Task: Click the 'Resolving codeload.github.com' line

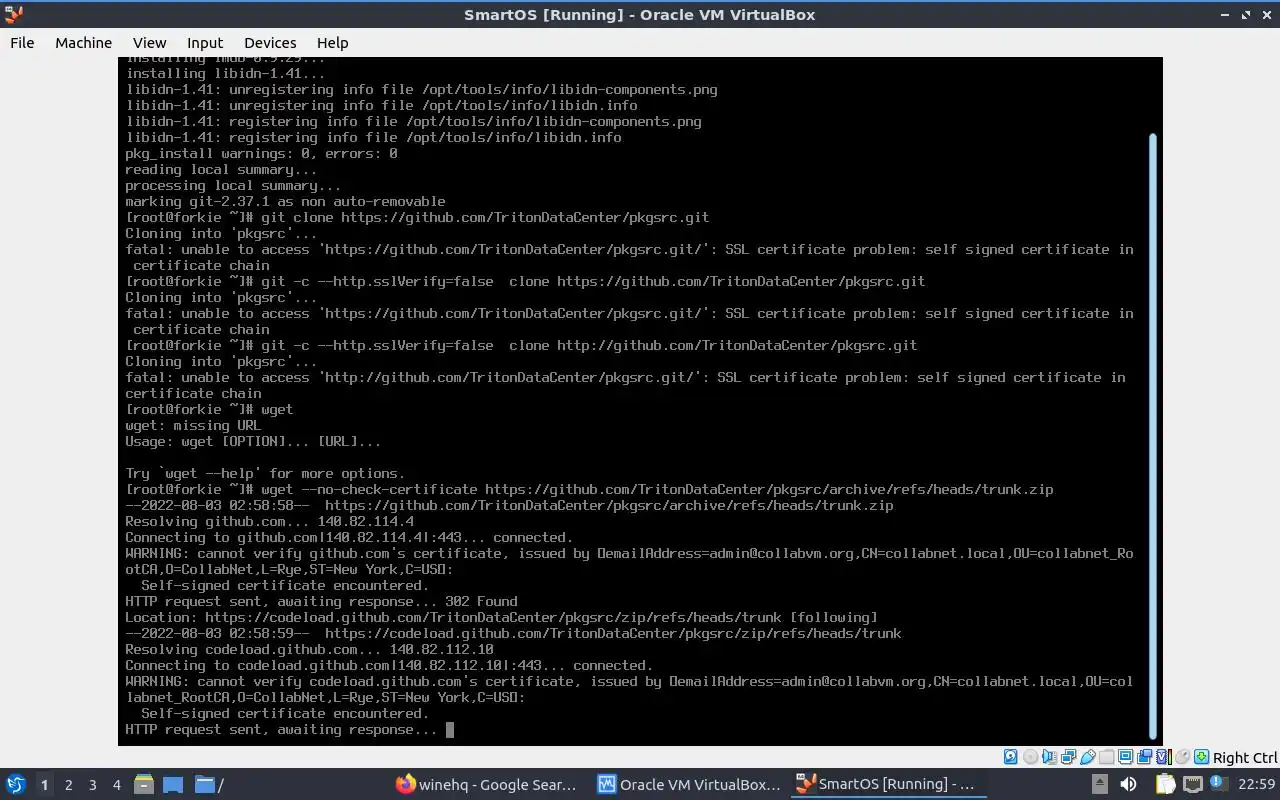Action: (309, 650)
